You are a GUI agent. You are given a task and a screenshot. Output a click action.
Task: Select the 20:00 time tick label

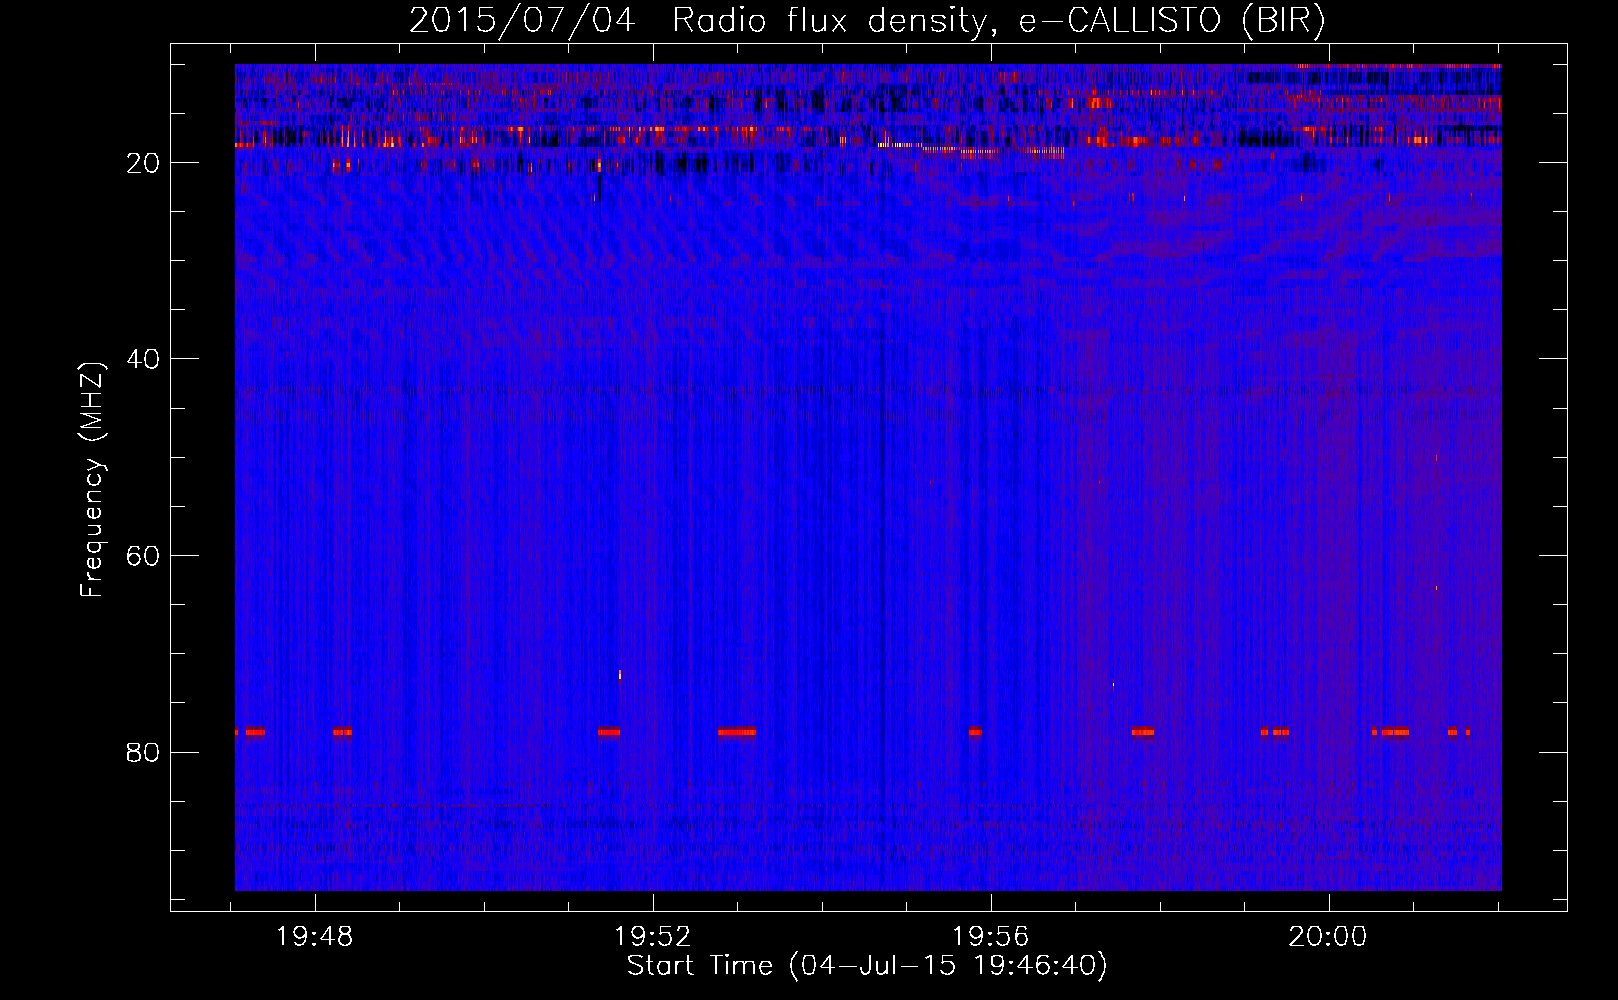1328,937
